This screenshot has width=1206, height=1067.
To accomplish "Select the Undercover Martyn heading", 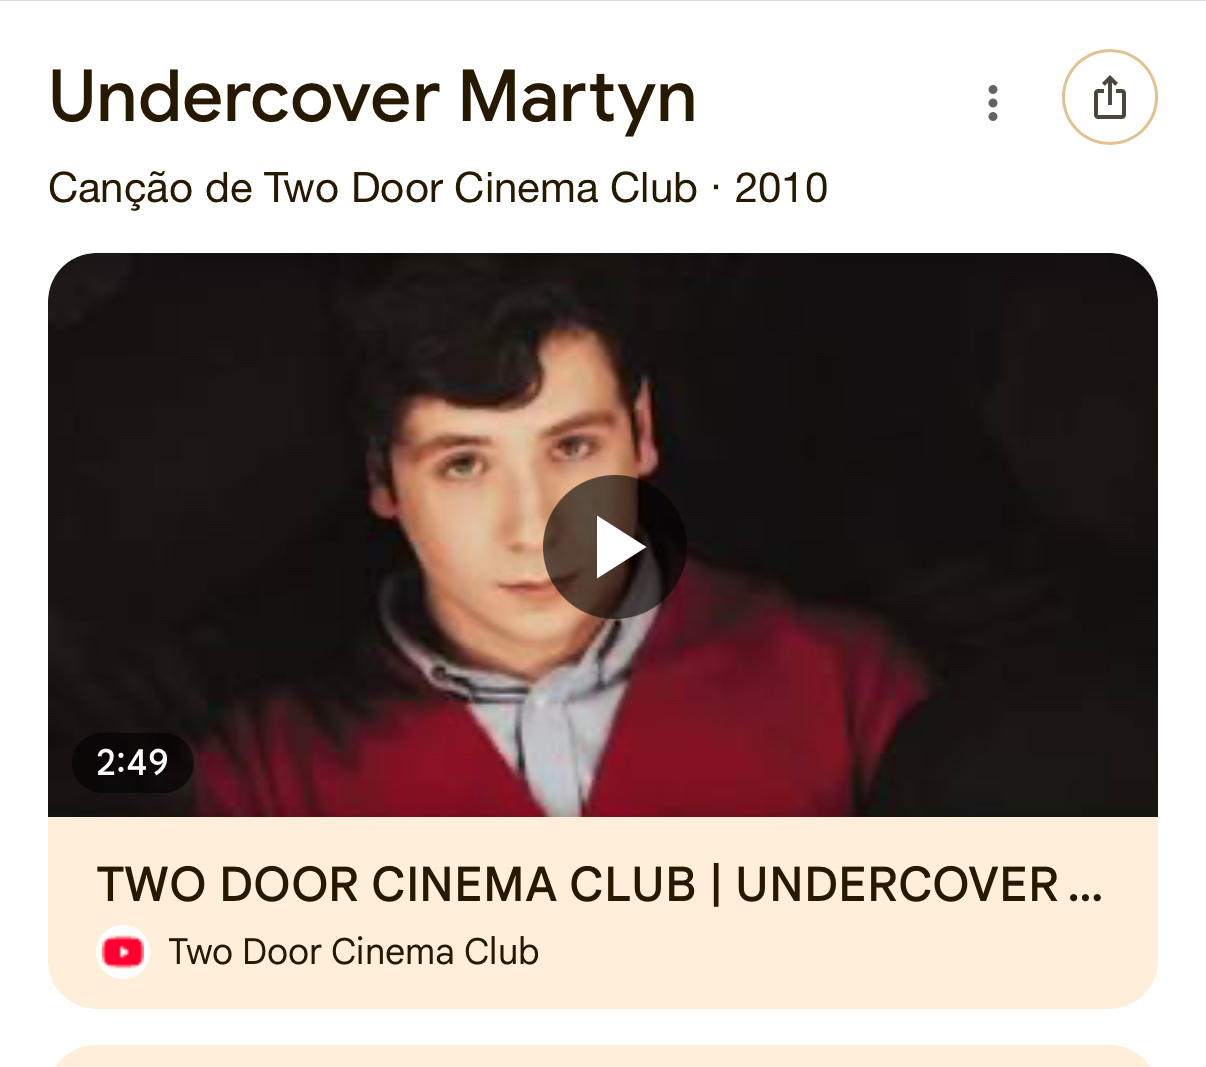I will tap(372, 98).
